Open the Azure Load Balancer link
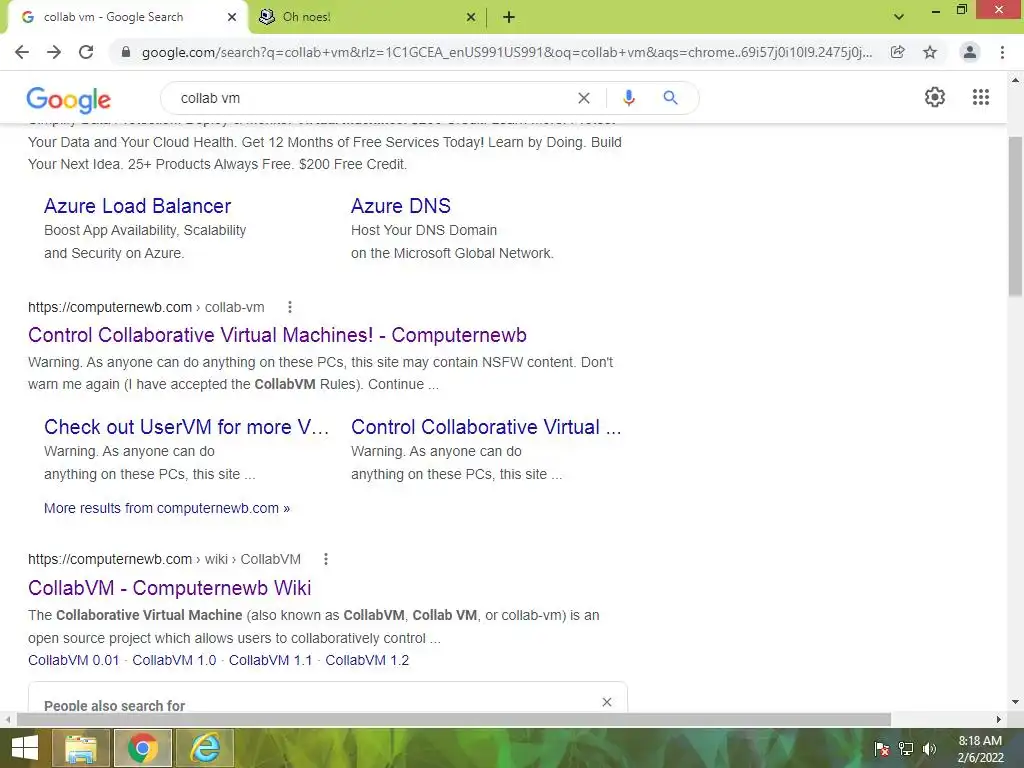This screenshot has width=1024, height=768. (138, 206)
